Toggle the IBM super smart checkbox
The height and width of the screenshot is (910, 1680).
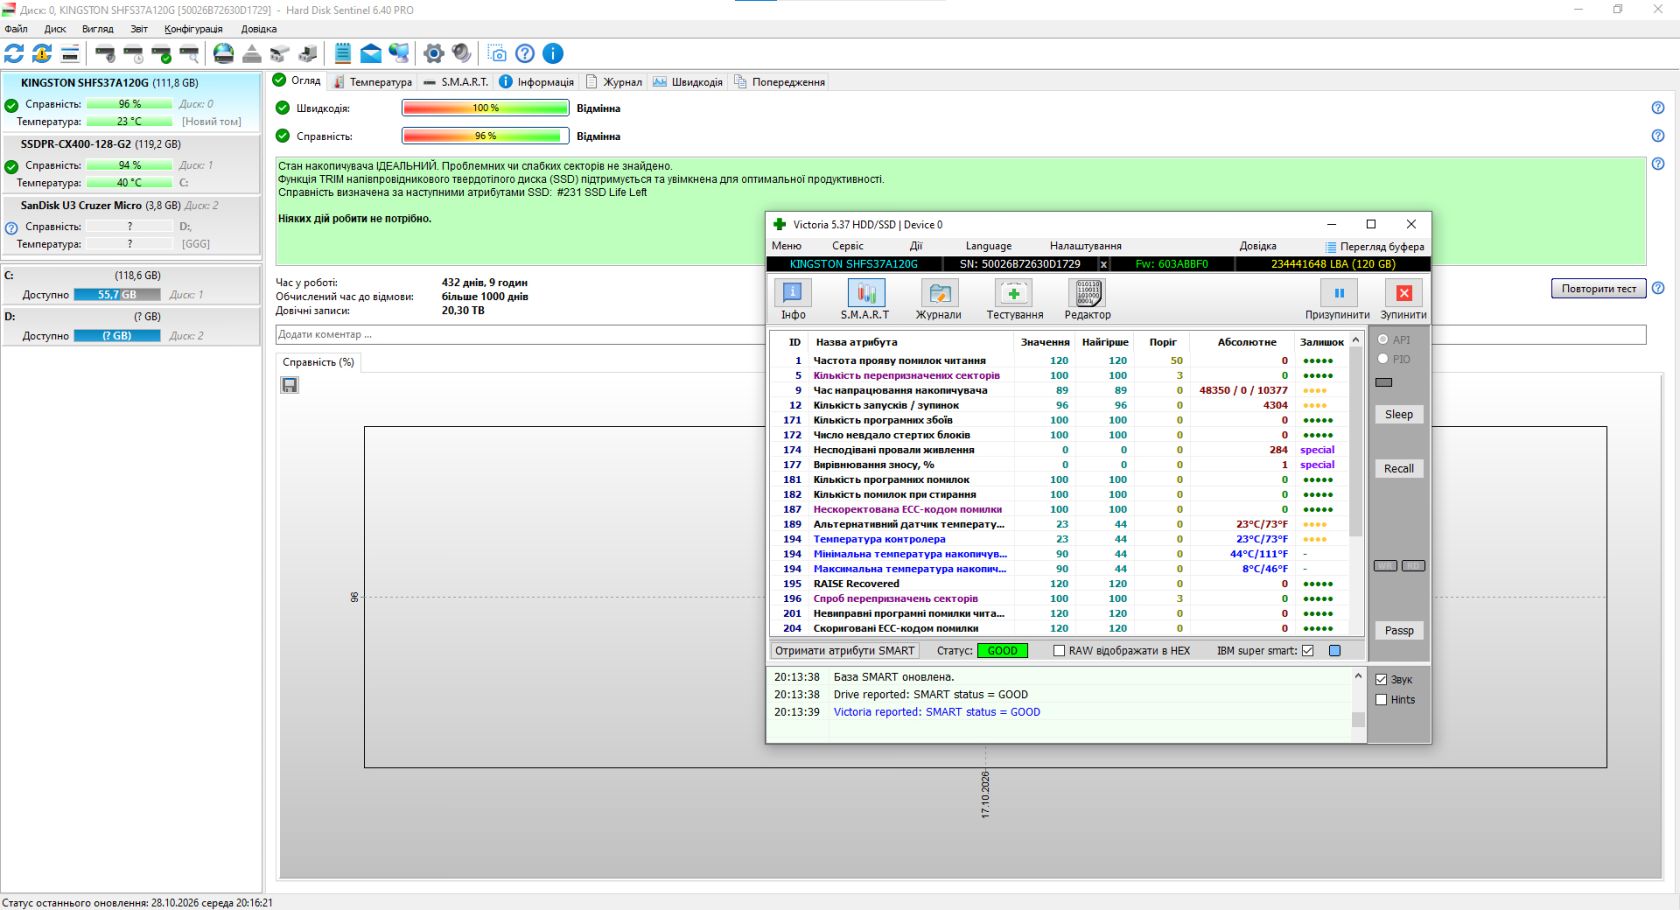(1308, 651)
